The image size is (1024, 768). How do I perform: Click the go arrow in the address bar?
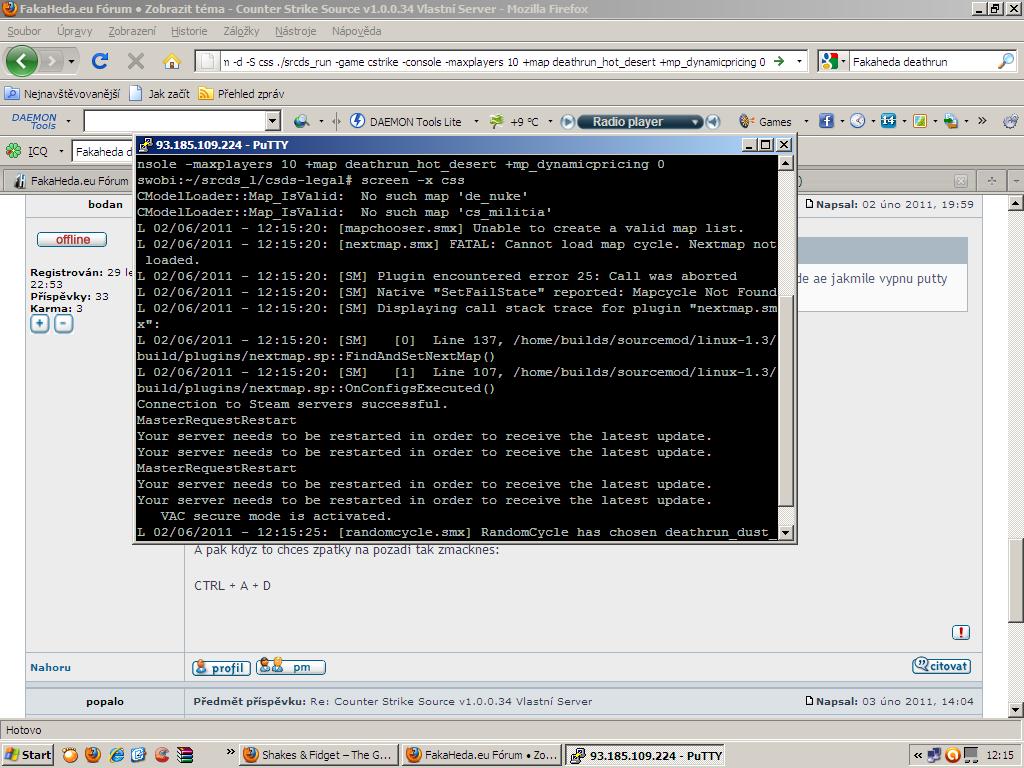click(x=778, y=61)
